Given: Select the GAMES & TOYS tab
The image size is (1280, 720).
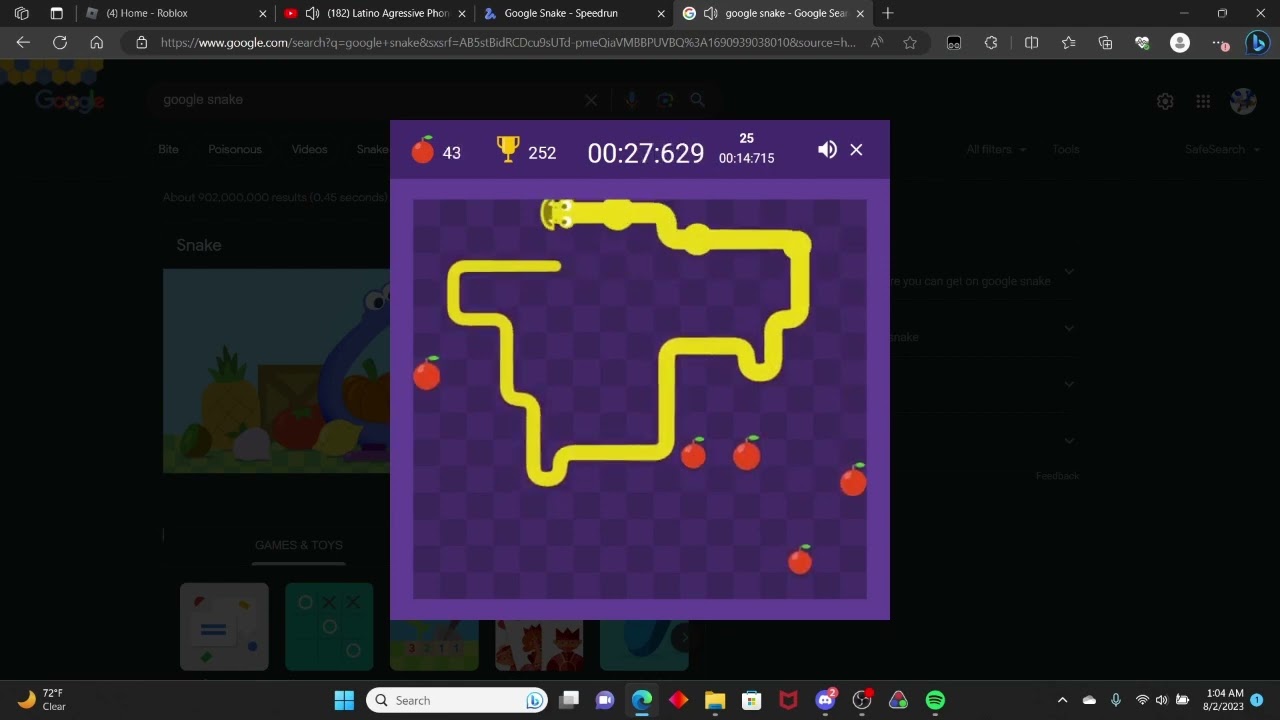Looking at the screenshot, I should [299, 545].
